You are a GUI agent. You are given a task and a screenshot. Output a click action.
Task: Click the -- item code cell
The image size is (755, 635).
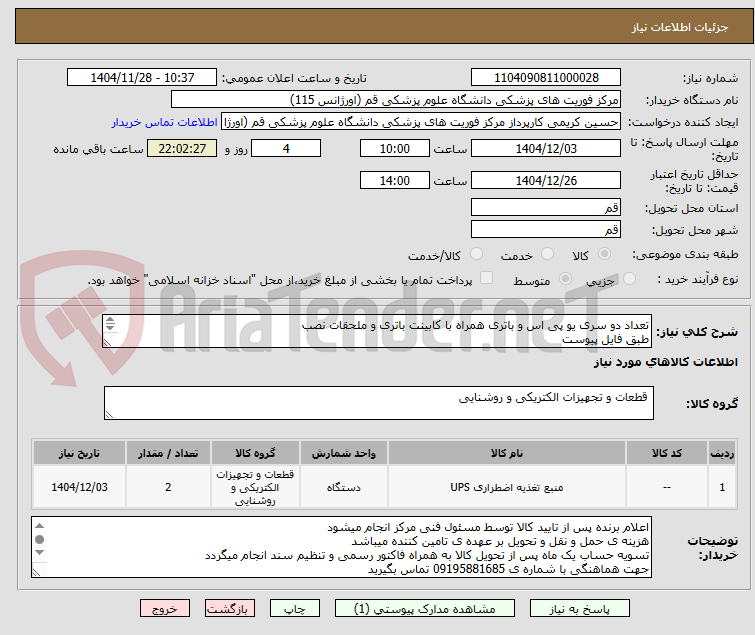pyautogui.click(x=666, y=487)
